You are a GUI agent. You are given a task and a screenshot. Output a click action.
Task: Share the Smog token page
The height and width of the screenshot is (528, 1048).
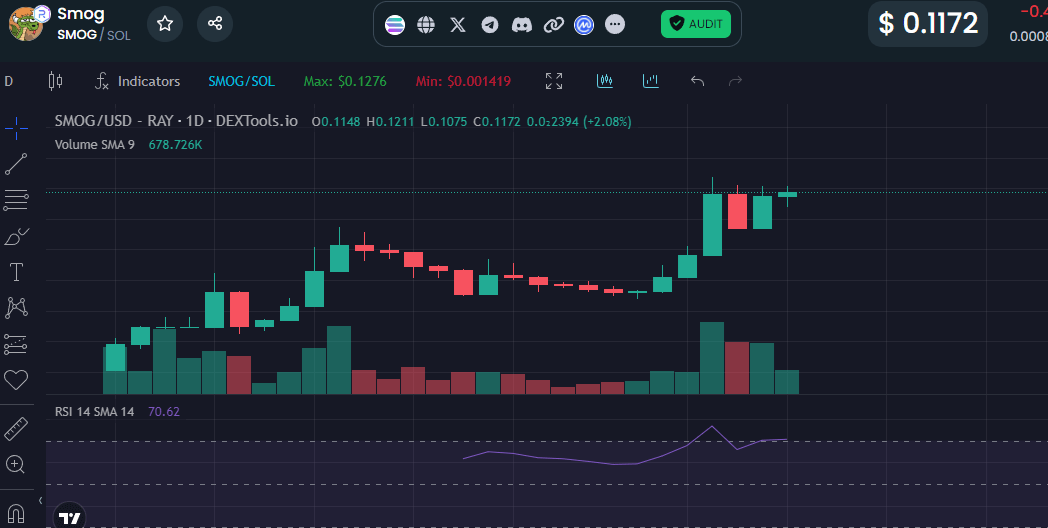tap(215, 24)
